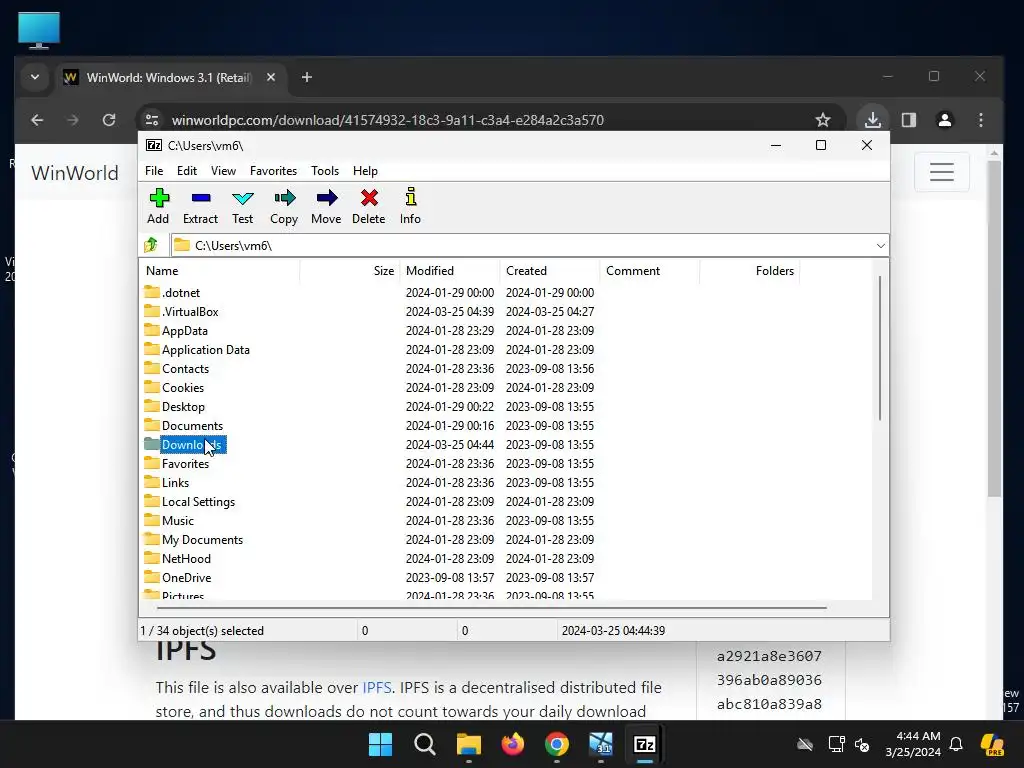
Task: Open the Favorites menu
Action: click(273, 170)
